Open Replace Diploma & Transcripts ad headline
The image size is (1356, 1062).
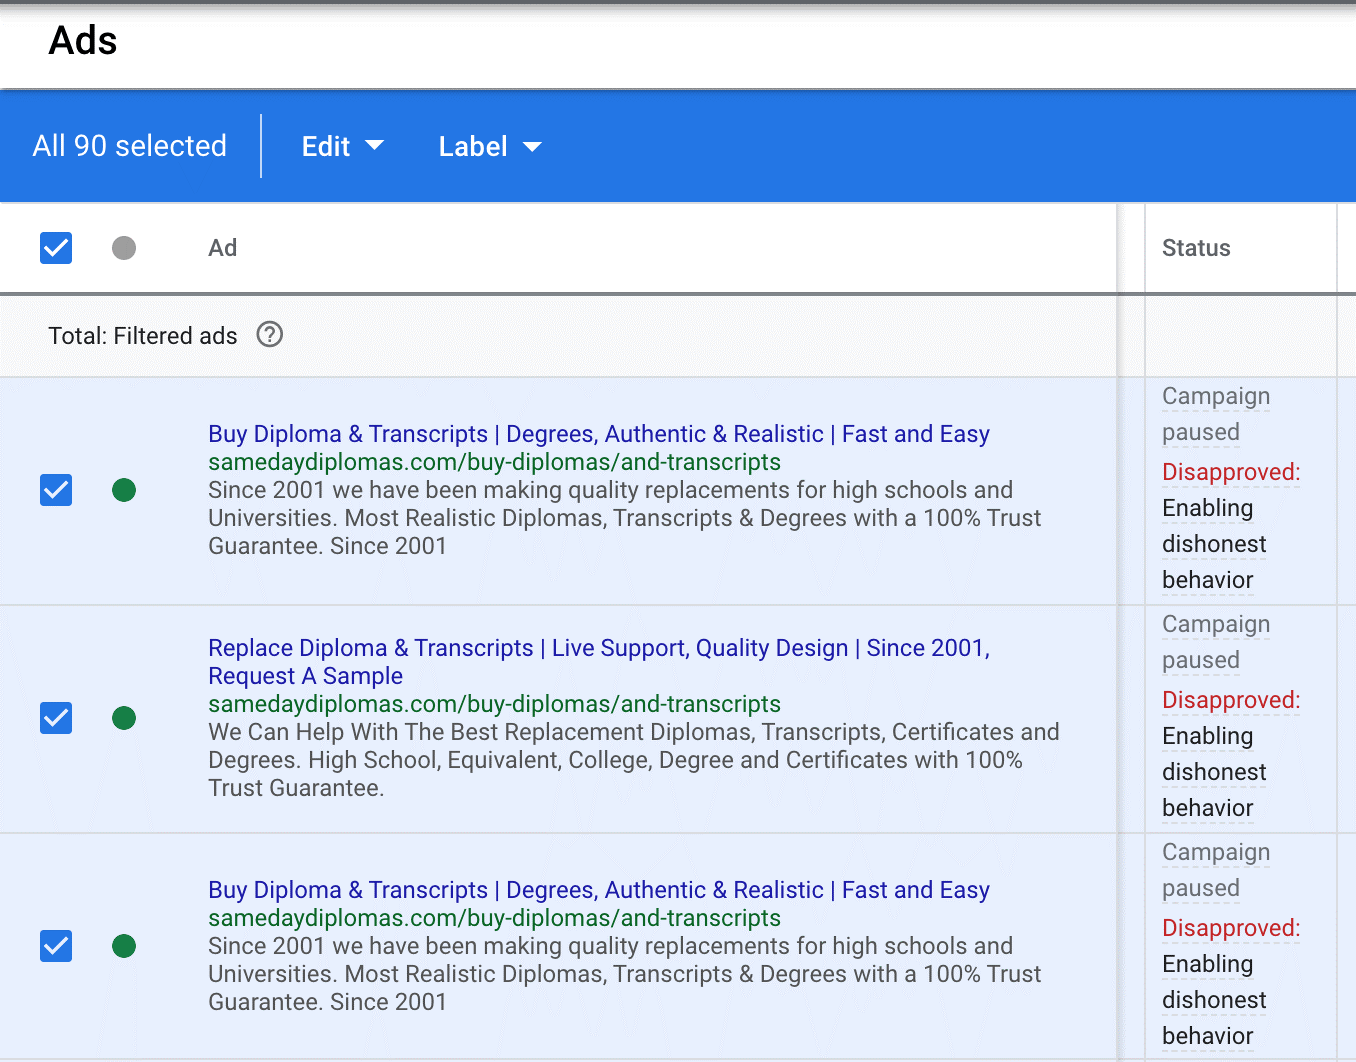(598, 648)
